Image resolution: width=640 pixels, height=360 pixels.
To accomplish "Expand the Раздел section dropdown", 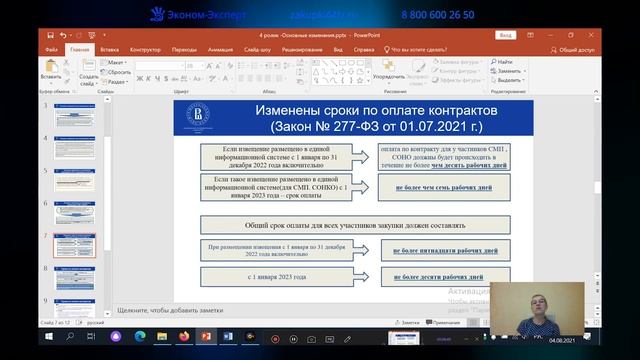I will click(115, 82).
